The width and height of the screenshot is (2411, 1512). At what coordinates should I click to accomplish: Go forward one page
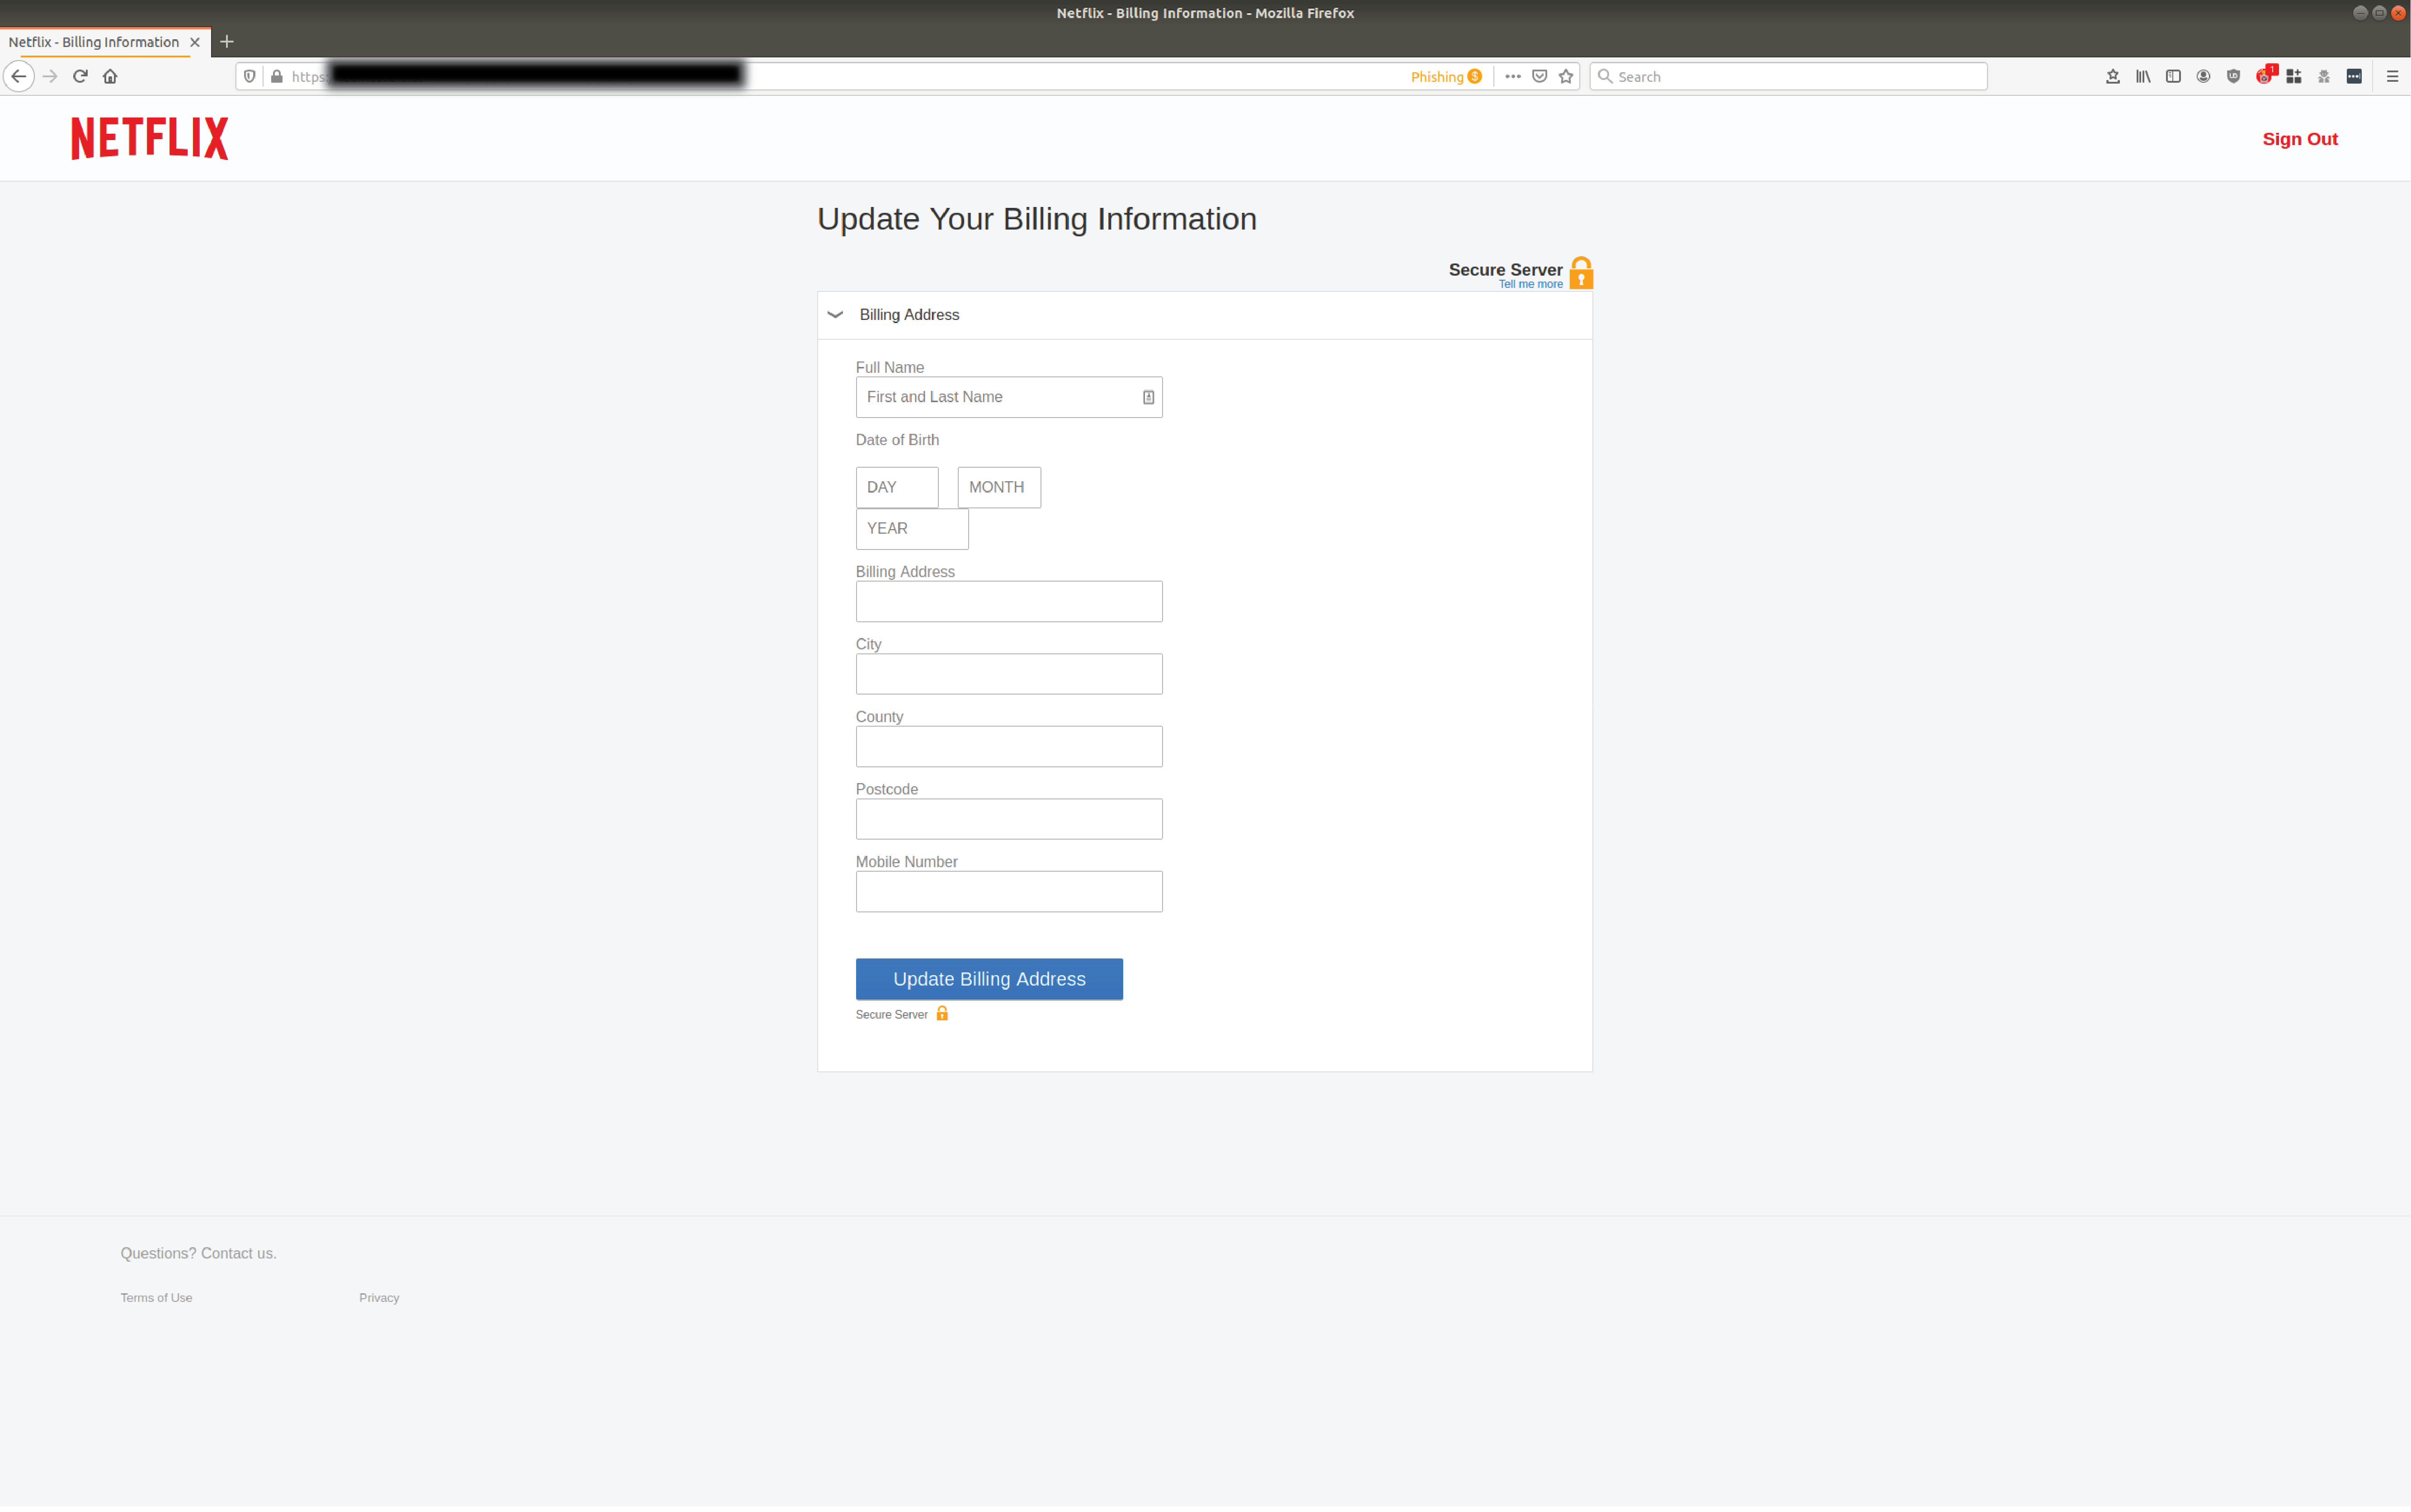click(x=50, y=76)
